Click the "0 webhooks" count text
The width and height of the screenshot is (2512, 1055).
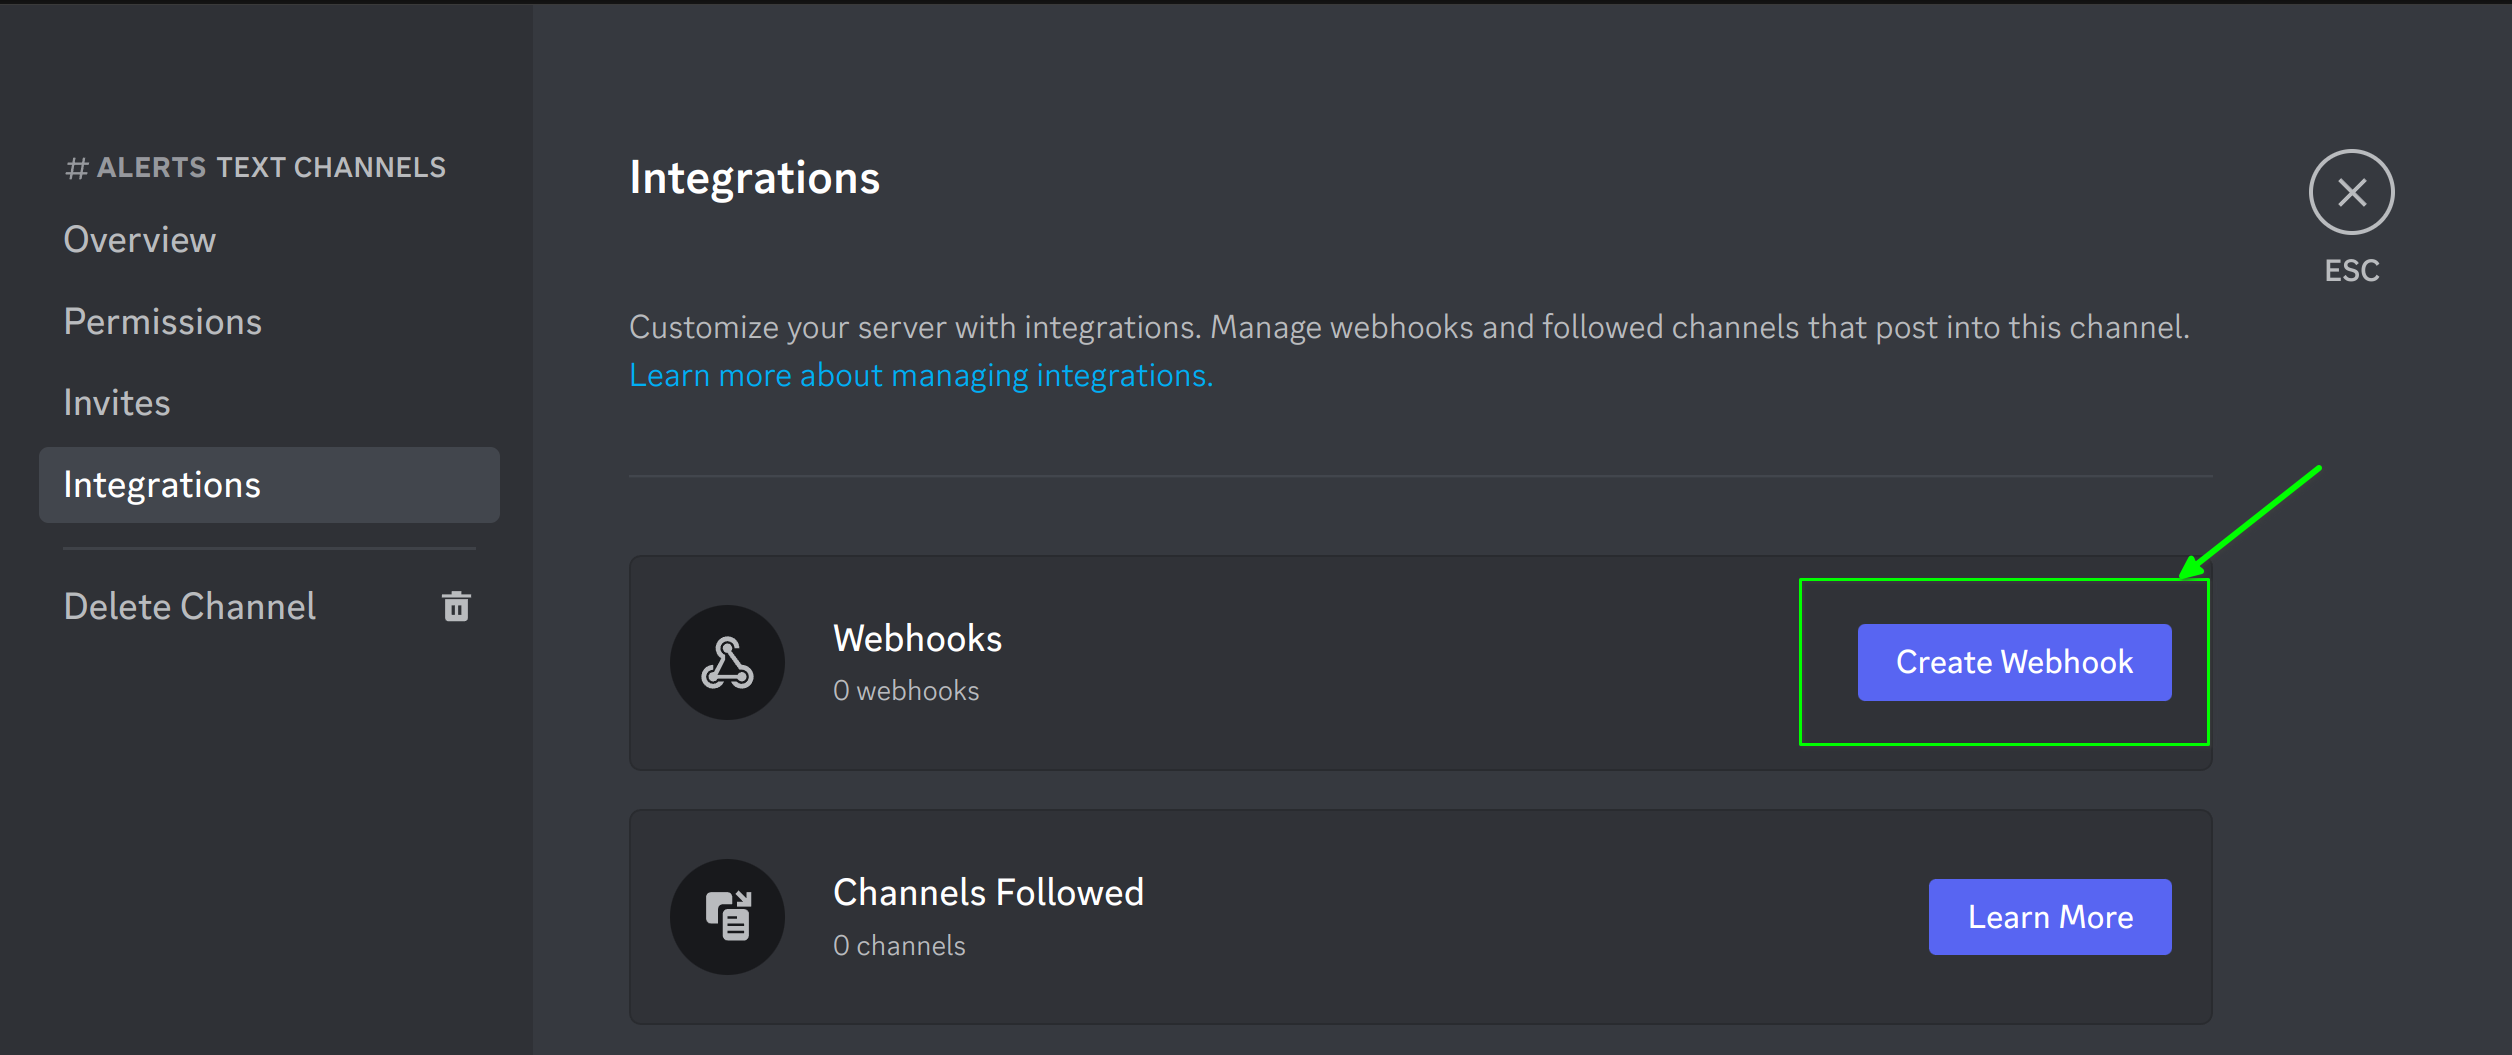(x=905, y=691)
